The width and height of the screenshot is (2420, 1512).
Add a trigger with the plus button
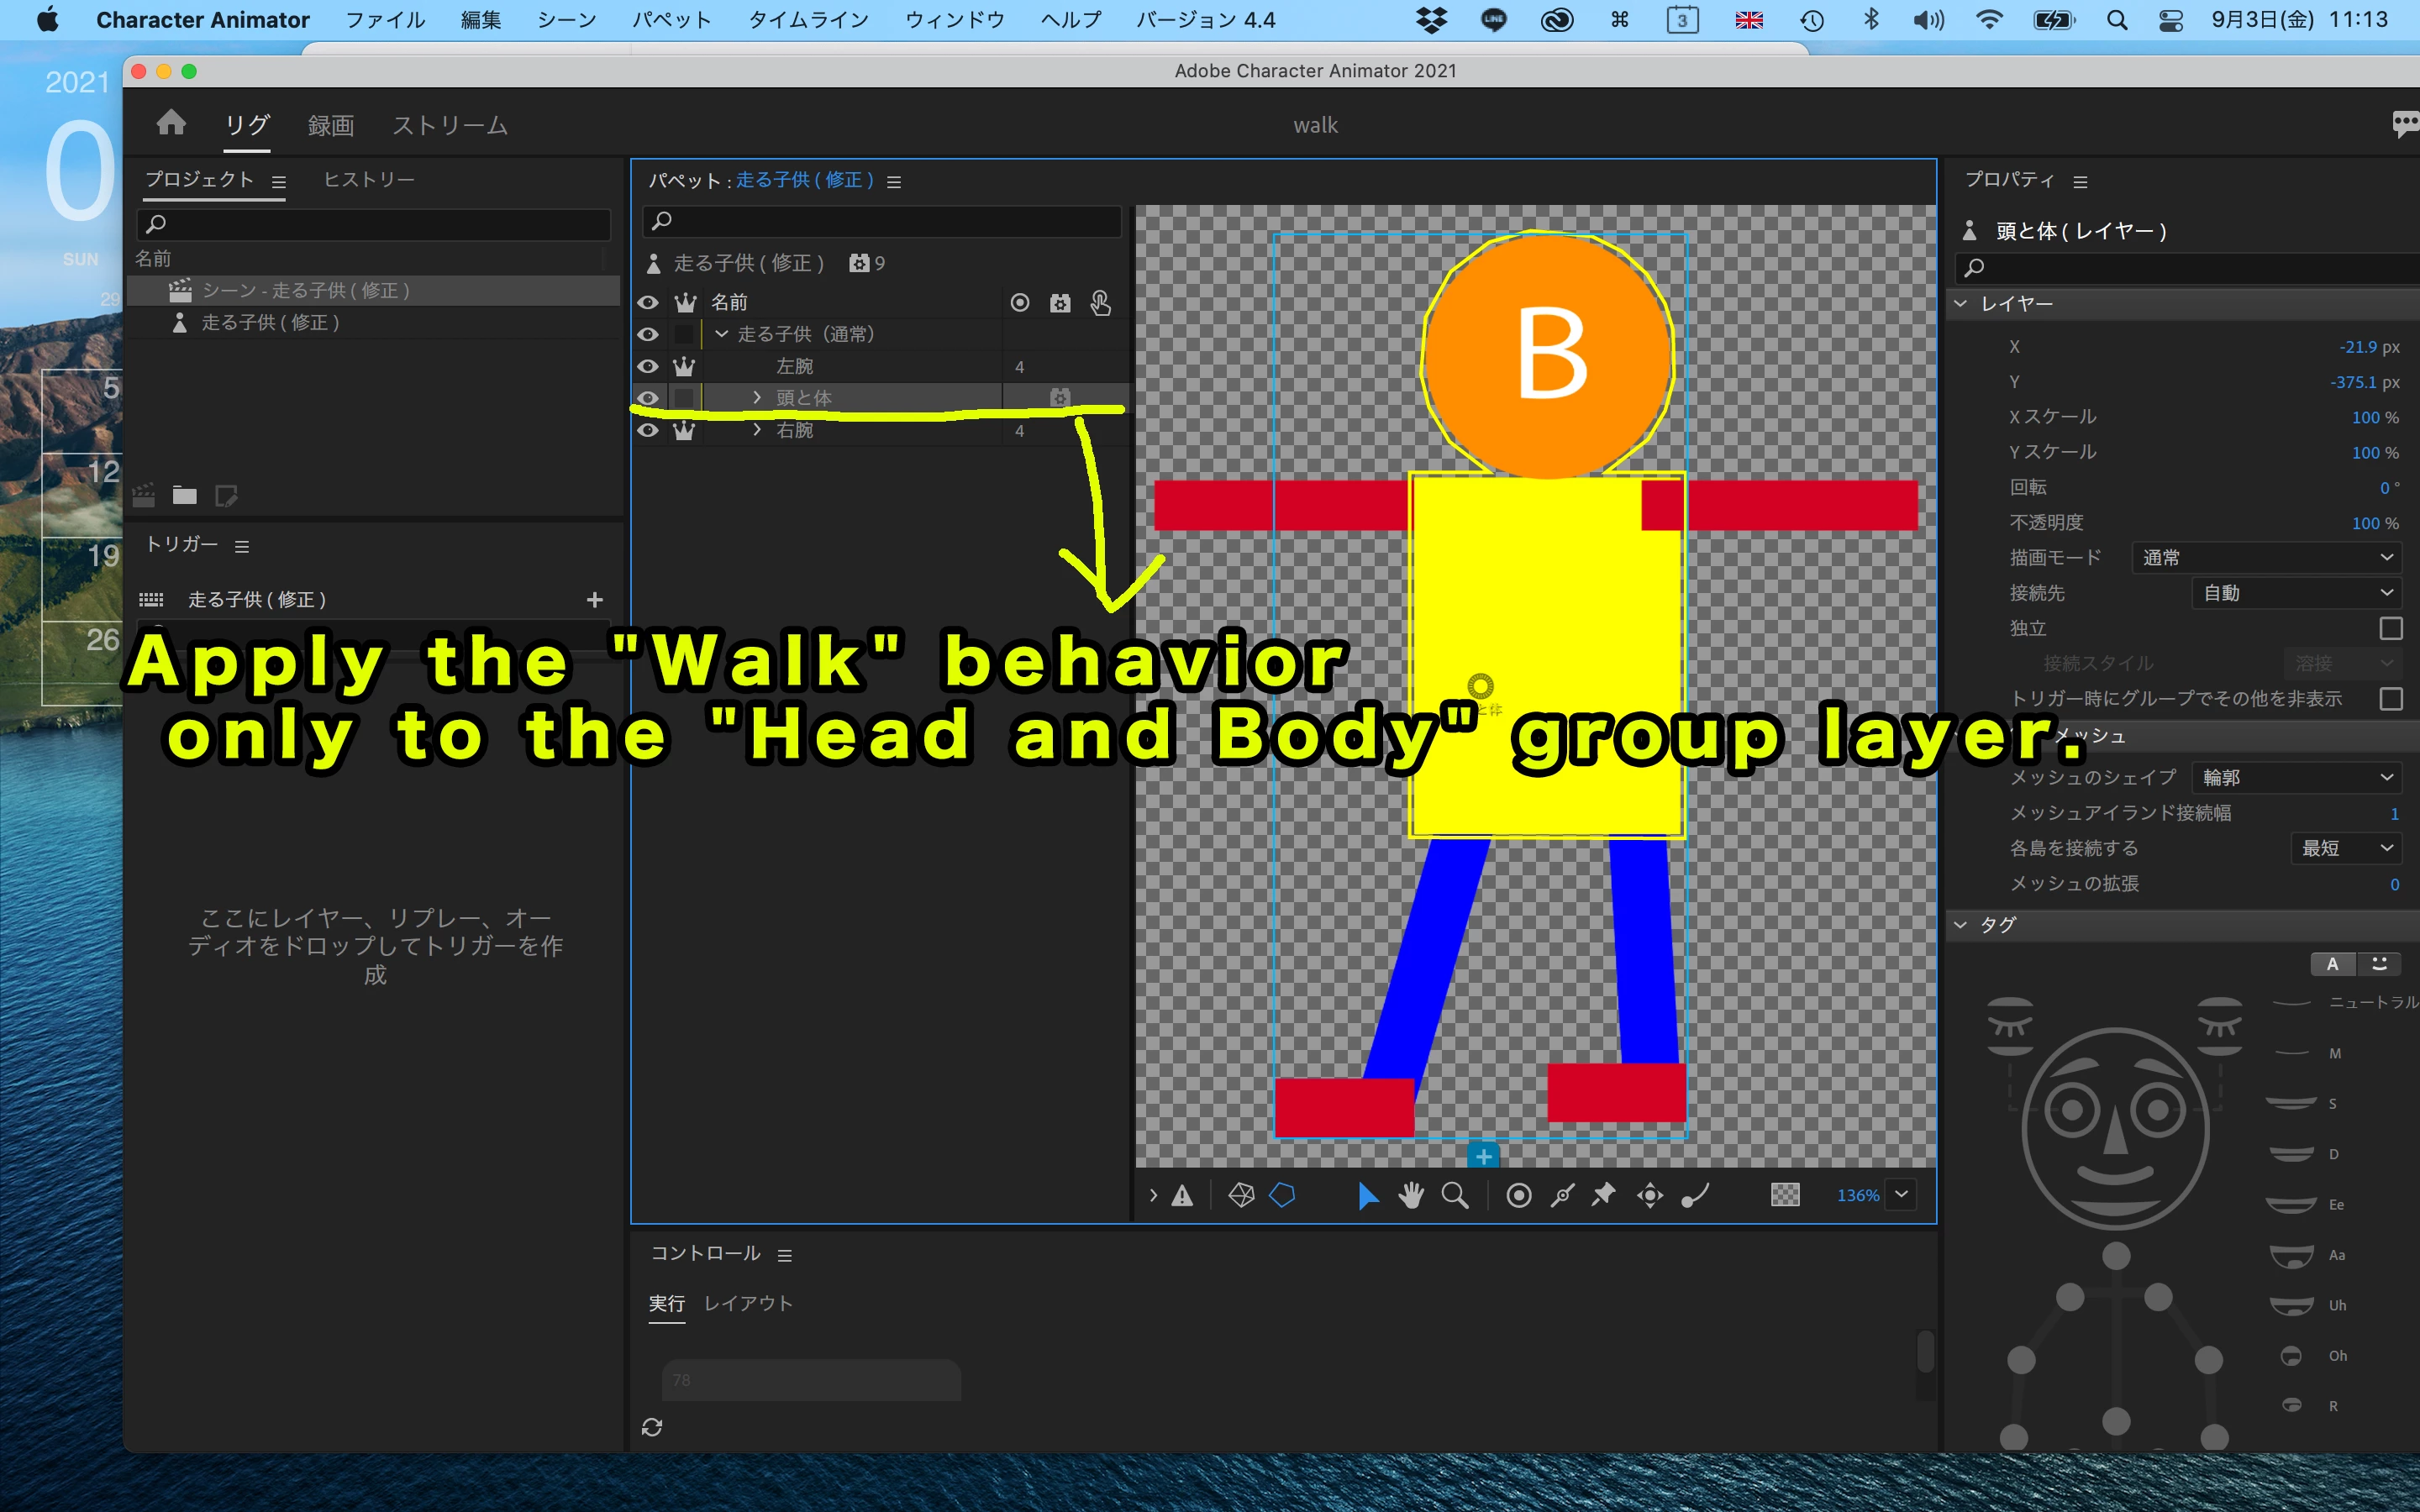pyautogui.click(x=595, y=599)
